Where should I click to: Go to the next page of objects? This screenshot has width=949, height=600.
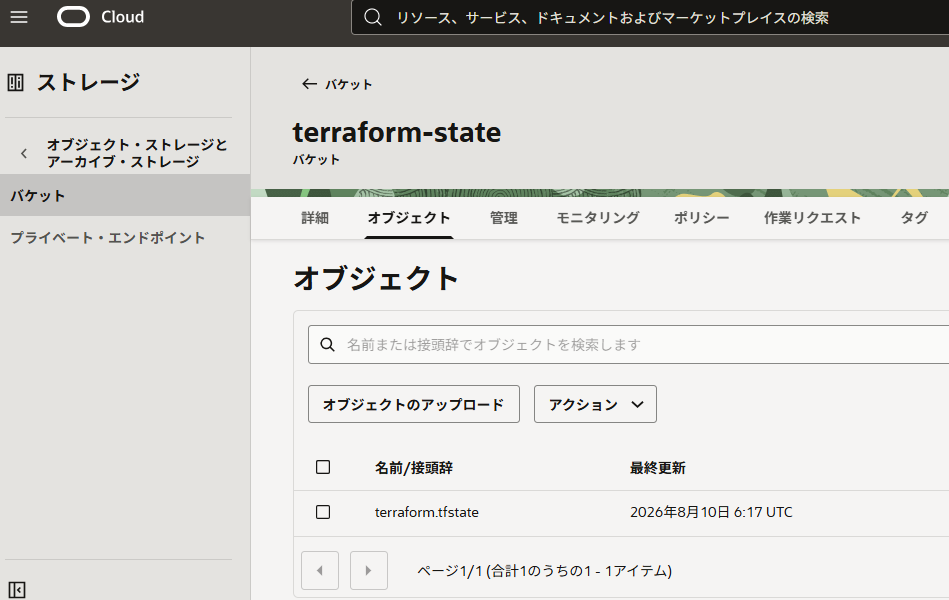pyautogui.click(x=369, y=570)
